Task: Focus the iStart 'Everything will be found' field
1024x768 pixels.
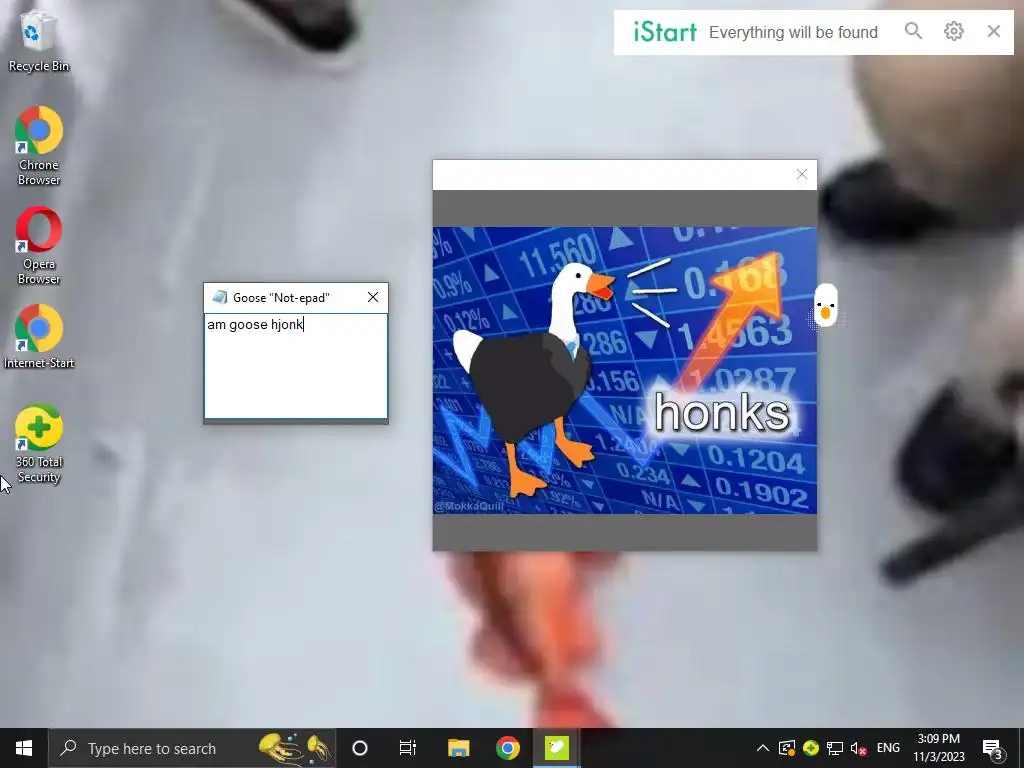Action: coord(793,32)
